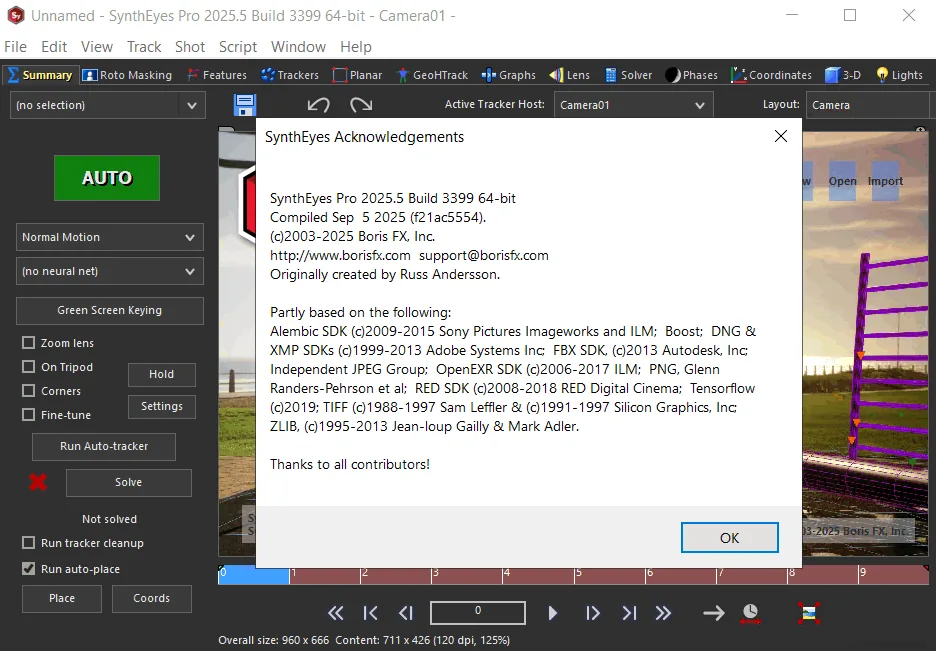Click the save disk icon in toolbar
The image size is (936, 651).
245,105
